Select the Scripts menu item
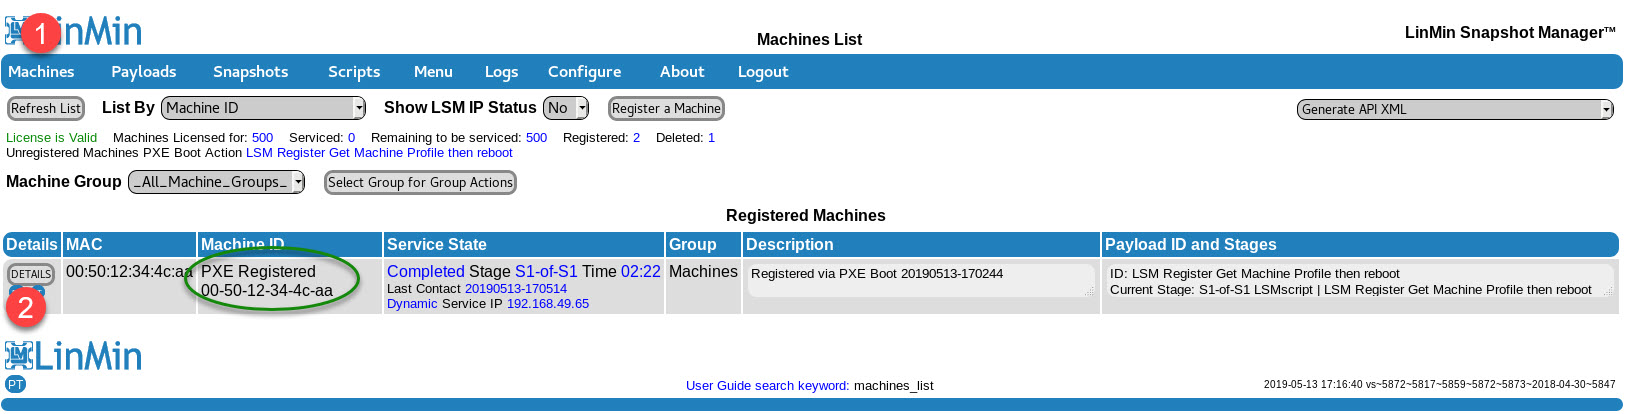This screenshot has width=1626, height=414. coord(354,72)
